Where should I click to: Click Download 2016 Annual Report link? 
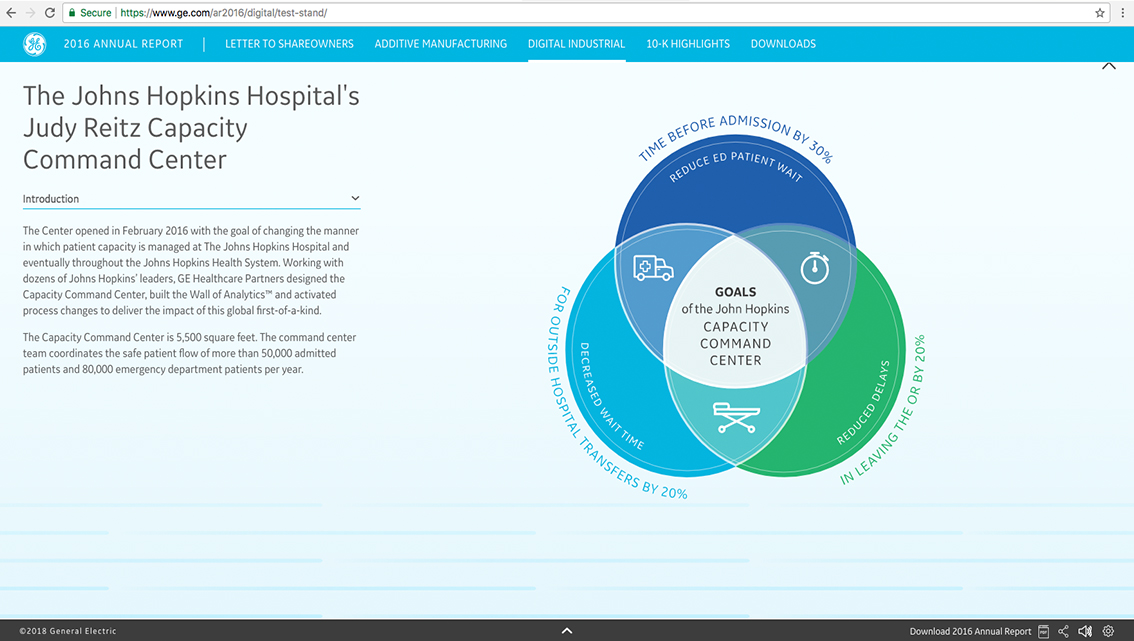pyautogui.click(x=970, y=632)
